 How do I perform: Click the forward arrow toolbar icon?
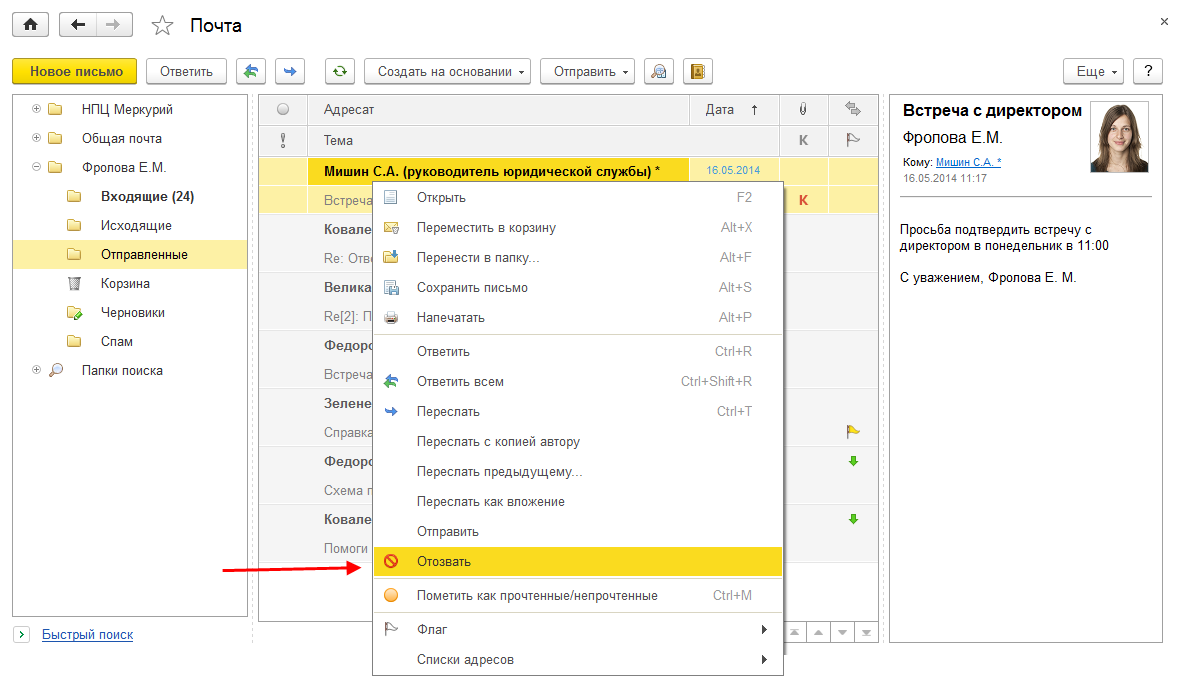290,71
